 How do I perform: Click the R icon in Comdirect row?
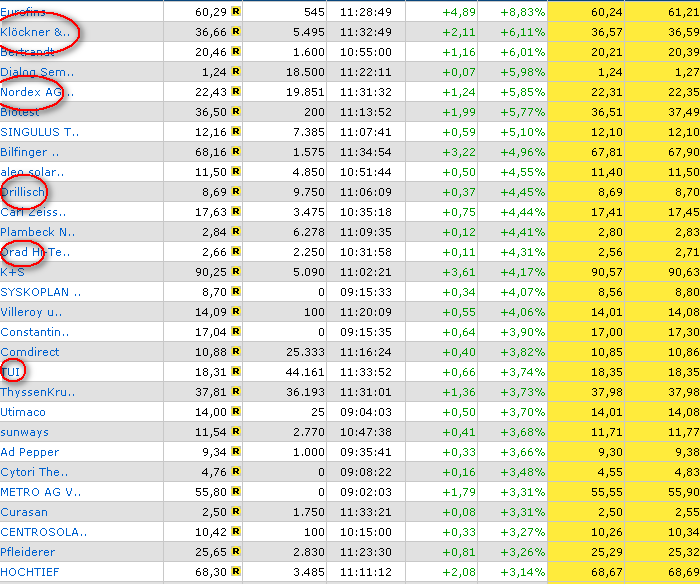(x=236, y=352)
